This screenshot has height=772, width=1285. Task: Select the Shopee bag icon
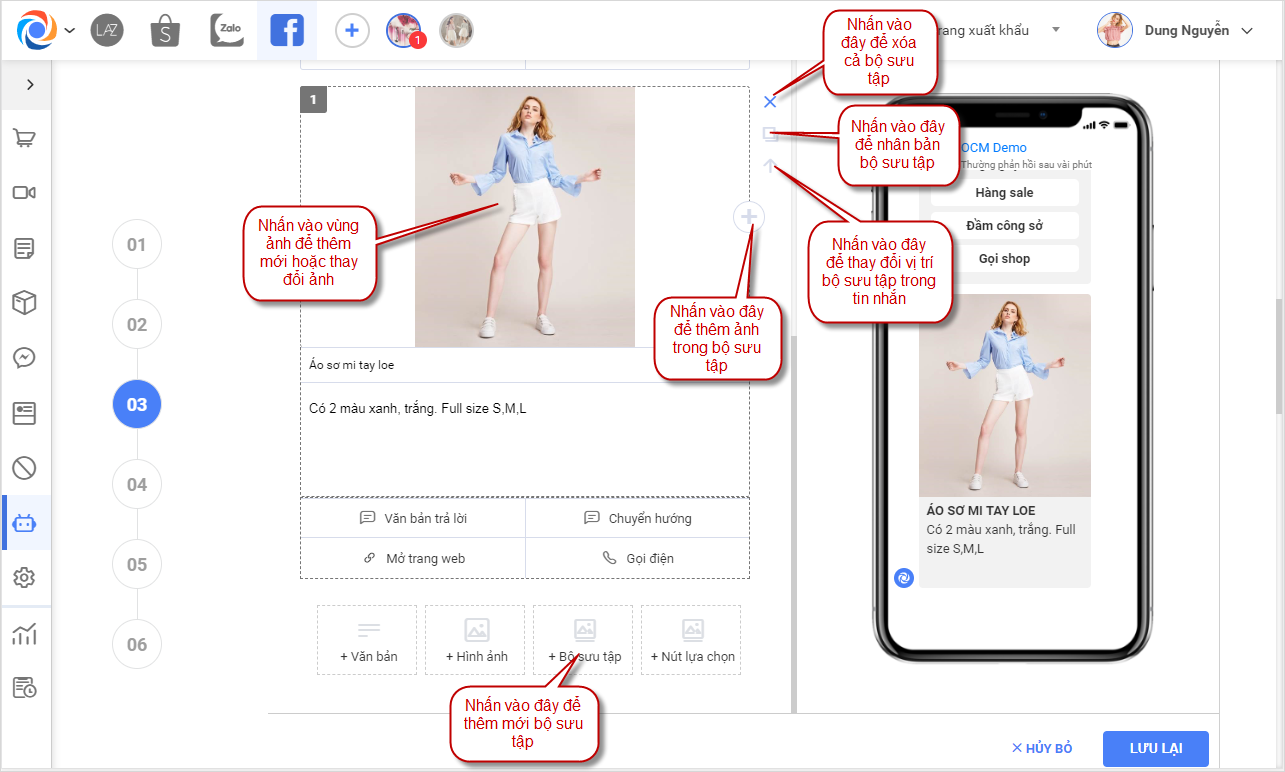point(165,31)
